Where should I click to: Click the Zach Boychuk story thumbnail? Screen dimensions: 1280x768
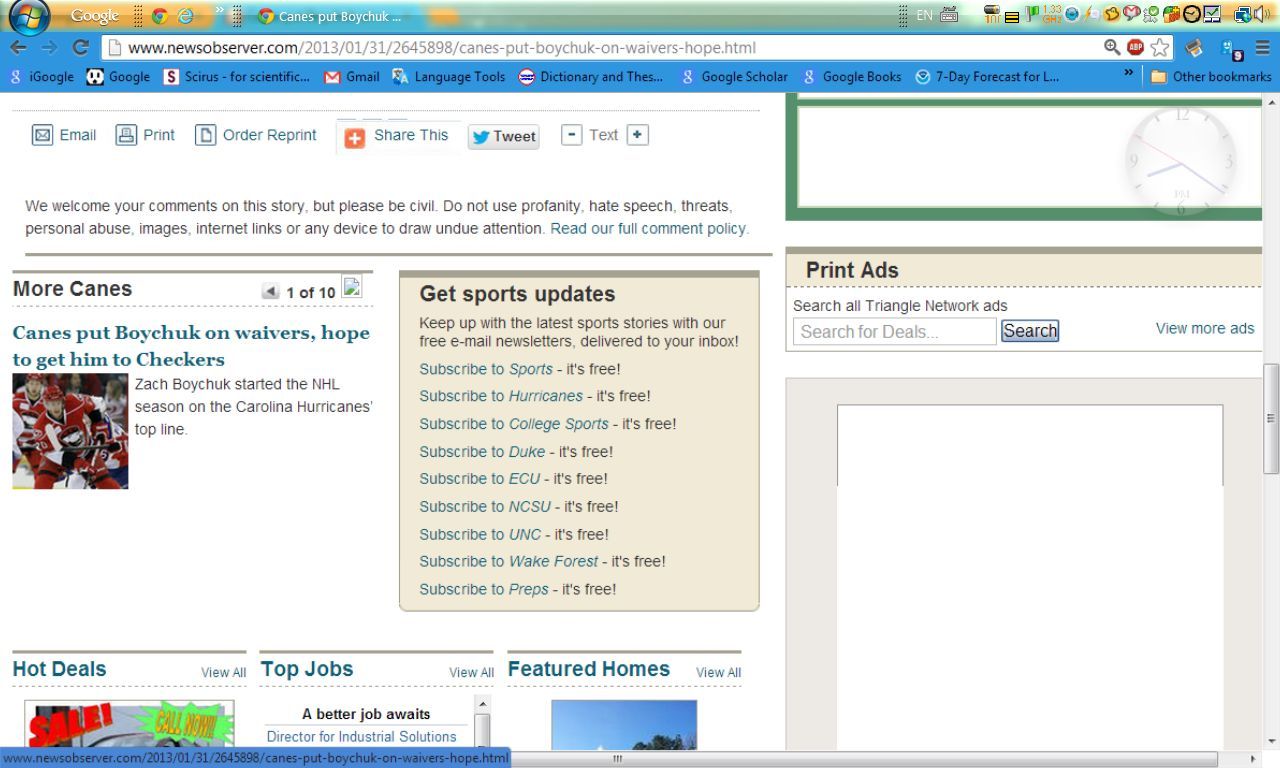pos(70,431)
